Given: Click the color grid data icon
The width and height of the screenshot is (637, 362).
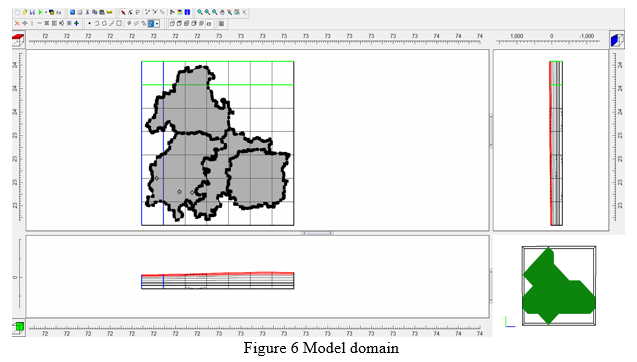Looking at the screenshot, I should pos(180,12).
